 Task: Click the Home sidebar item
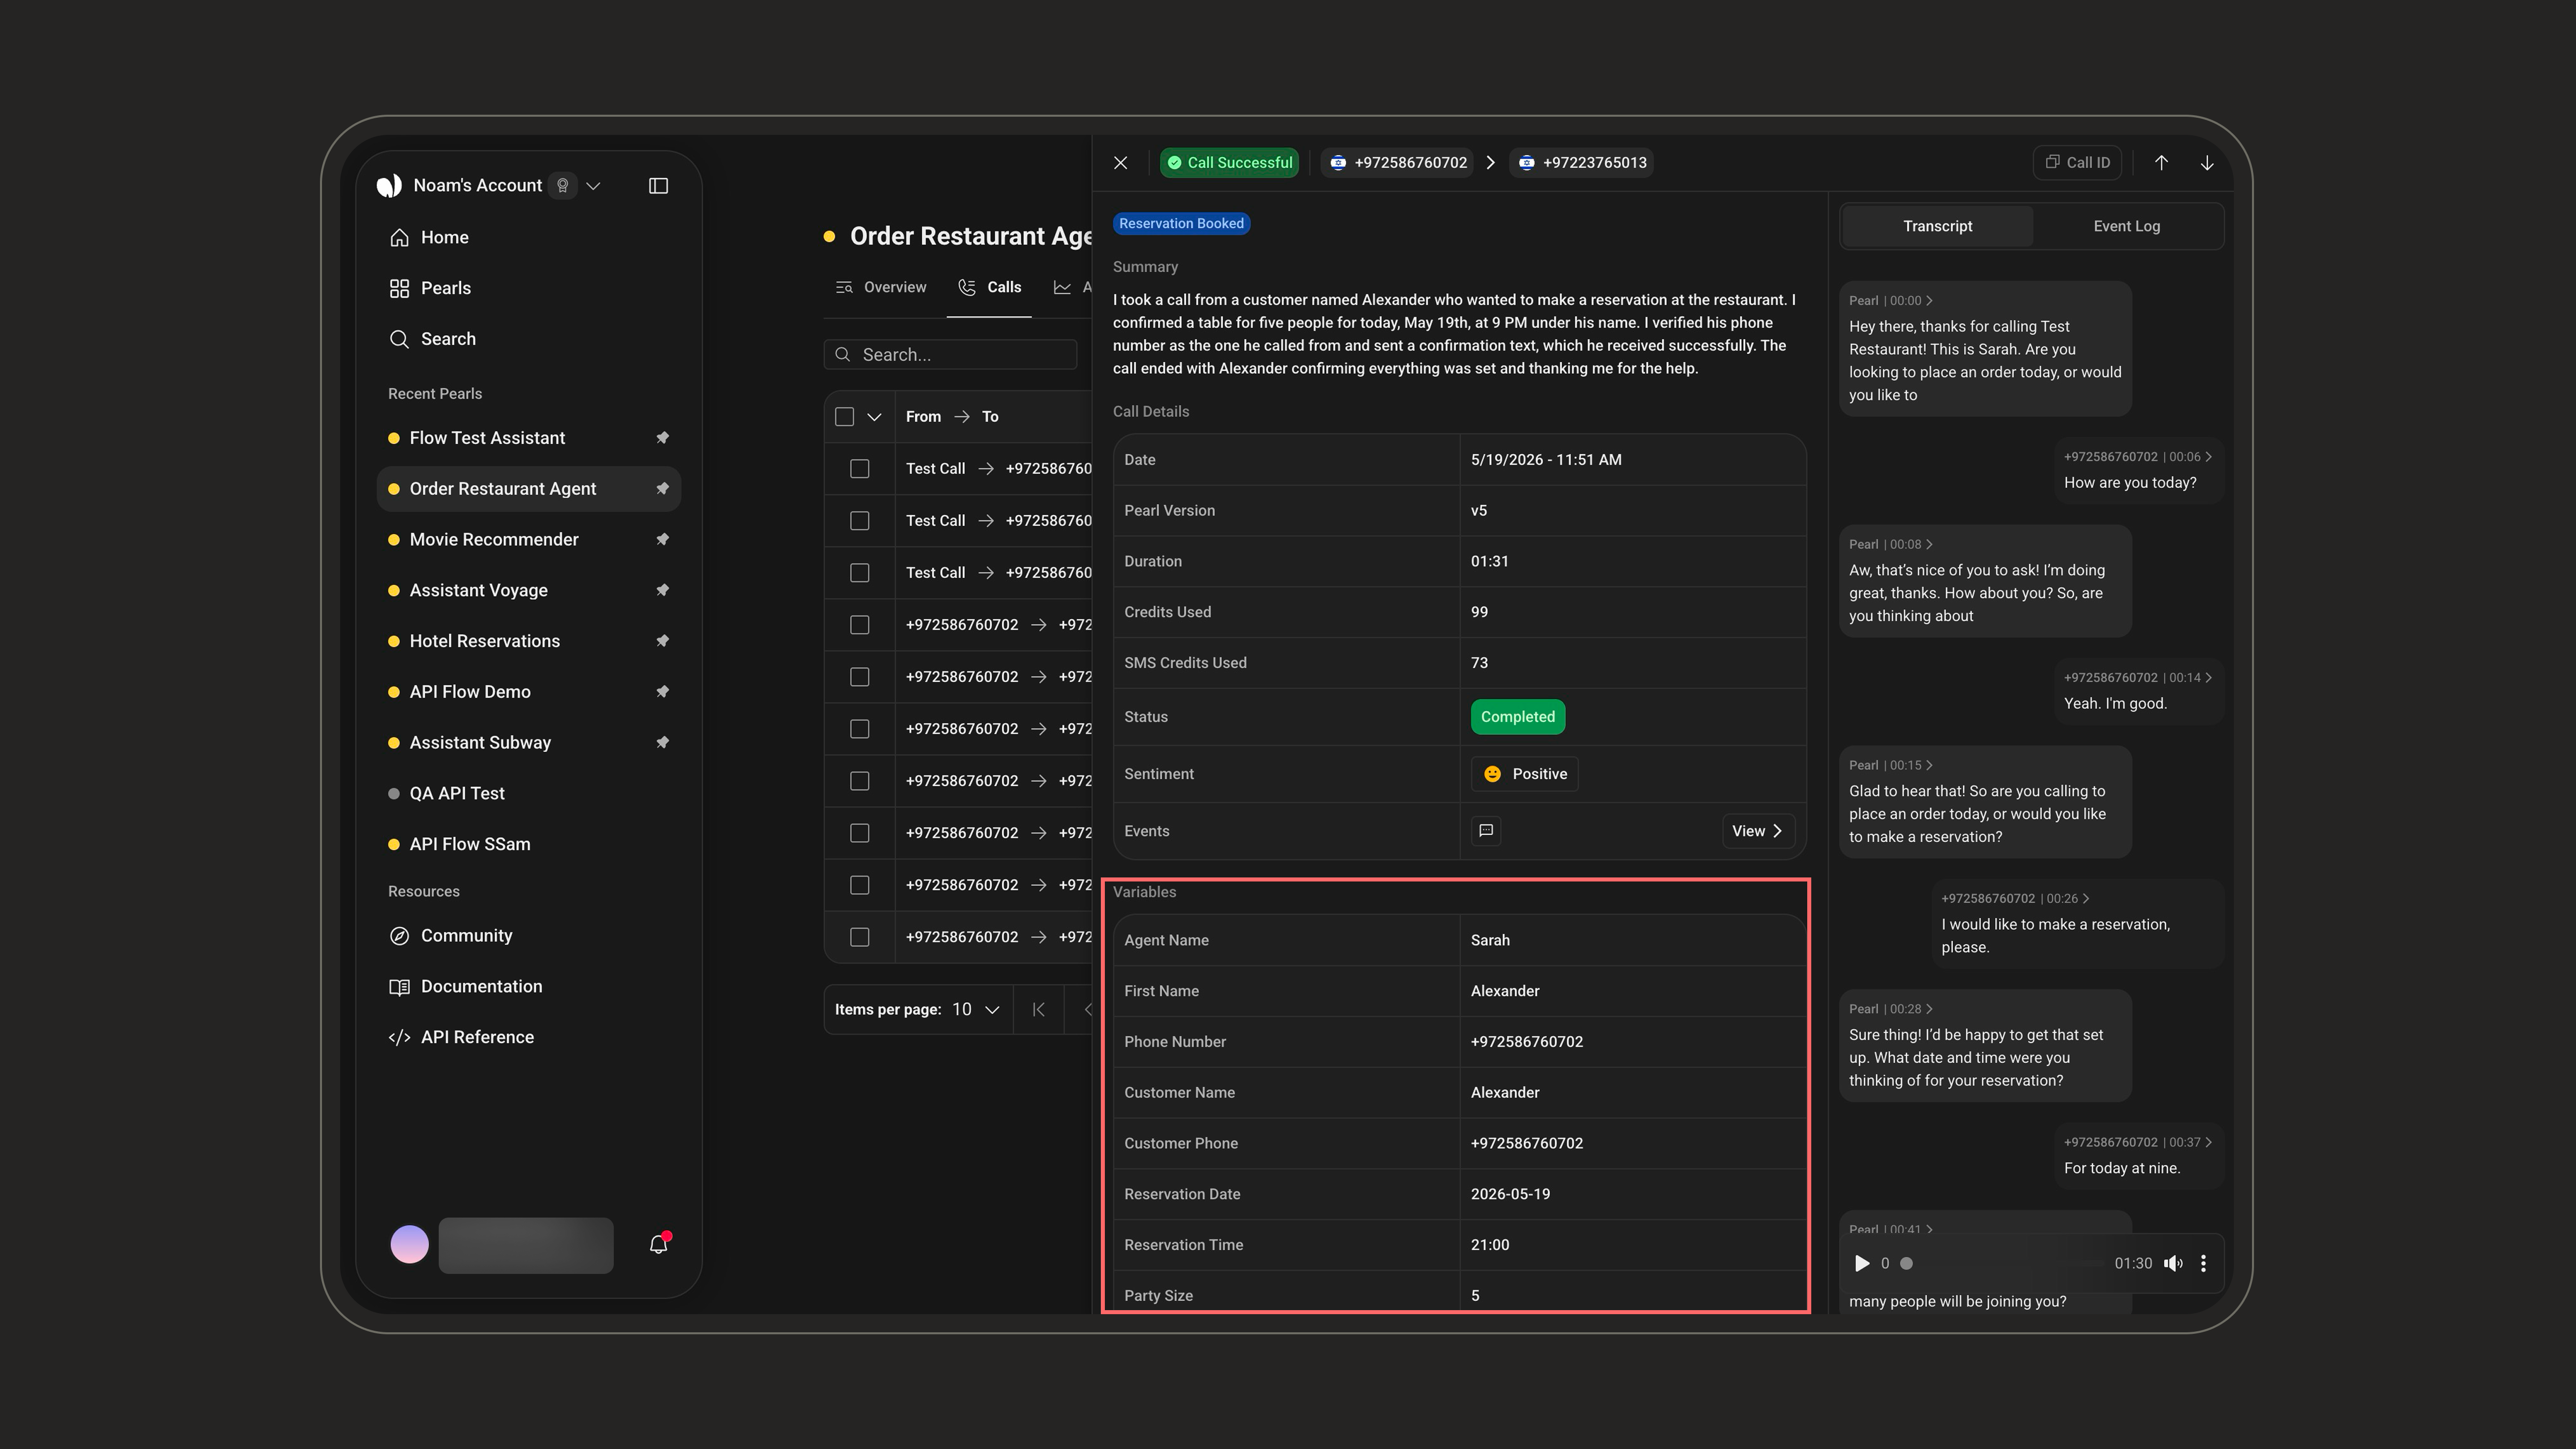(528, 237)
